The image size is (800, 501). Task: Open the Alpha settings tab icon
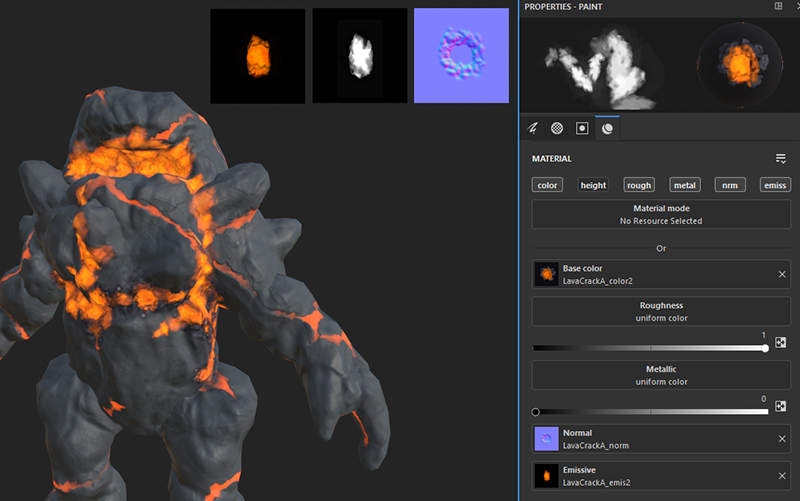click(x=557, y=129)
